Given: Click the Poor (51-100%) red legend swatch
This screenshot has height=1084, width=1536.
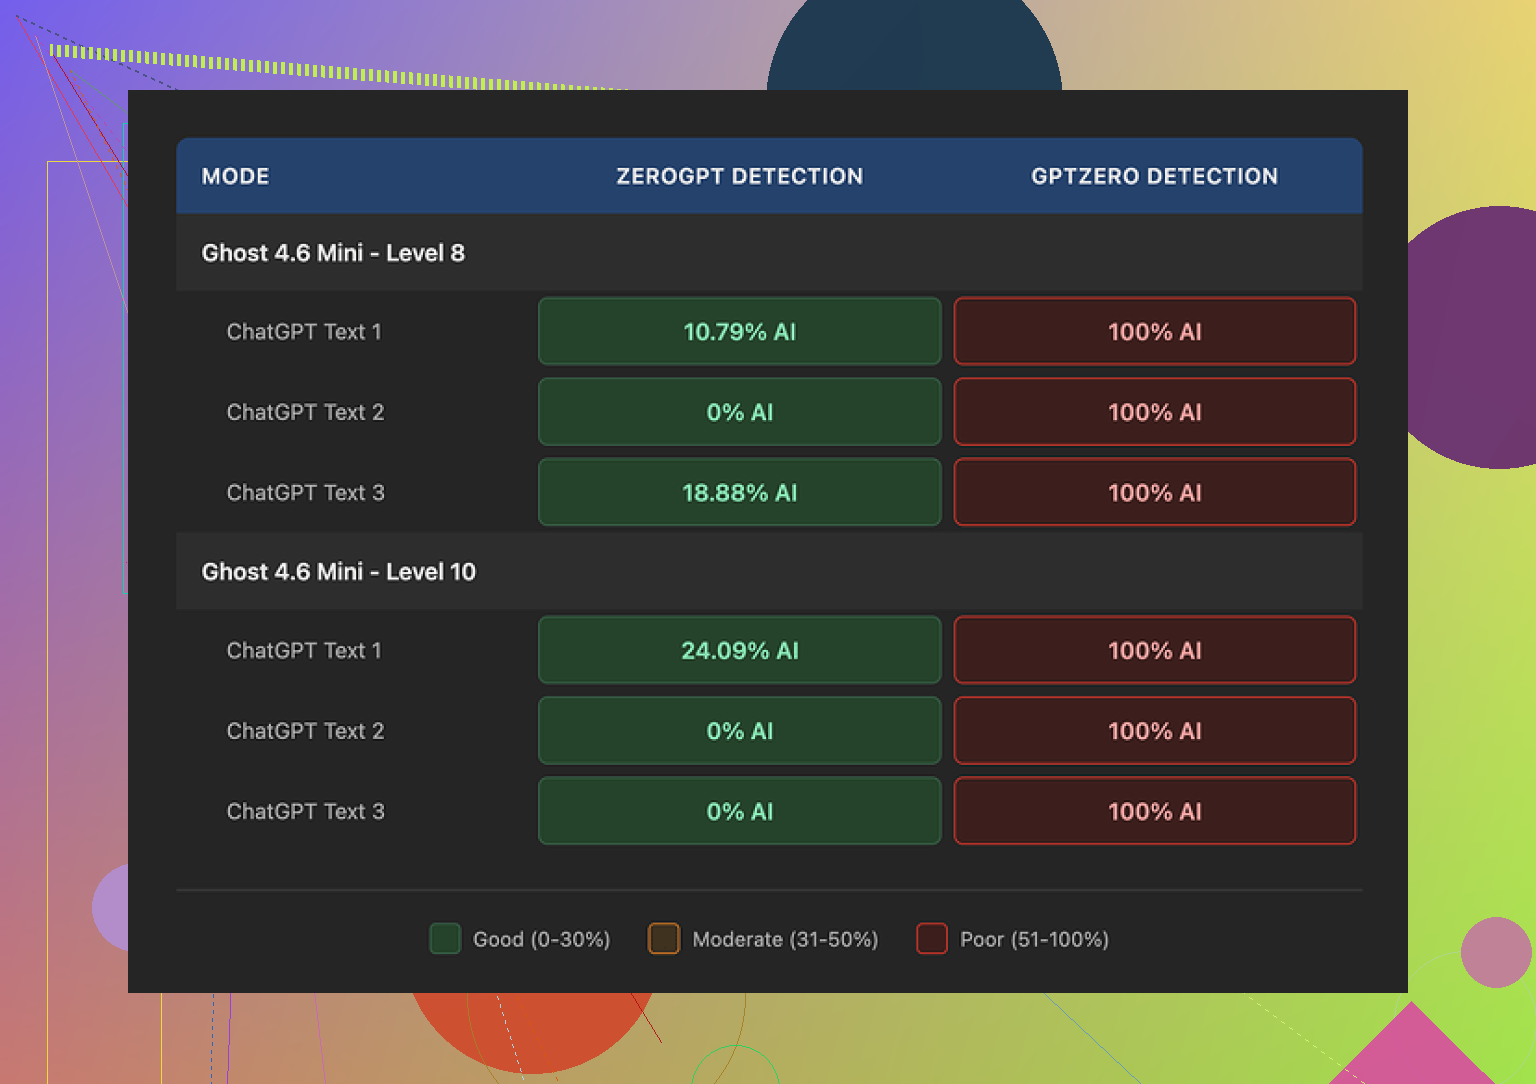Looking at the screenshot, I should click(932, 939).
